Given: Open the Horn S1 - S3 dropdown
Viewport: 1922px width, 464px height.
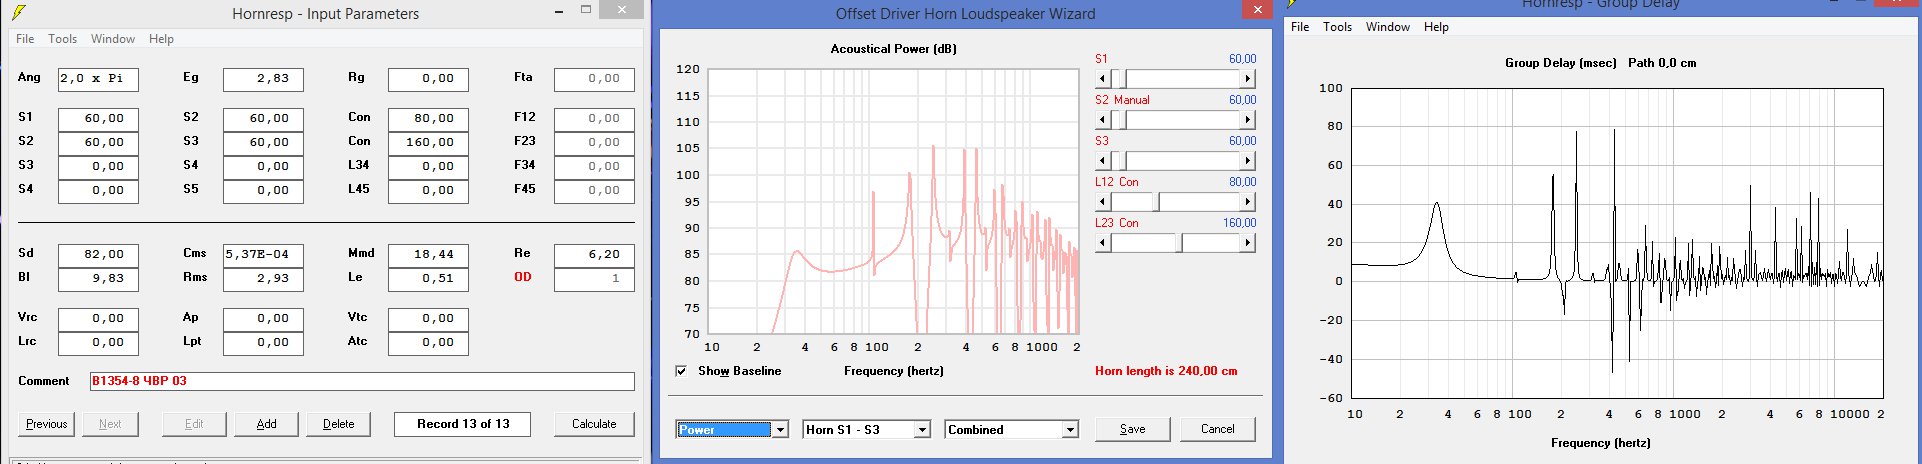Looking at the screenshot, I should click(923, 430).
